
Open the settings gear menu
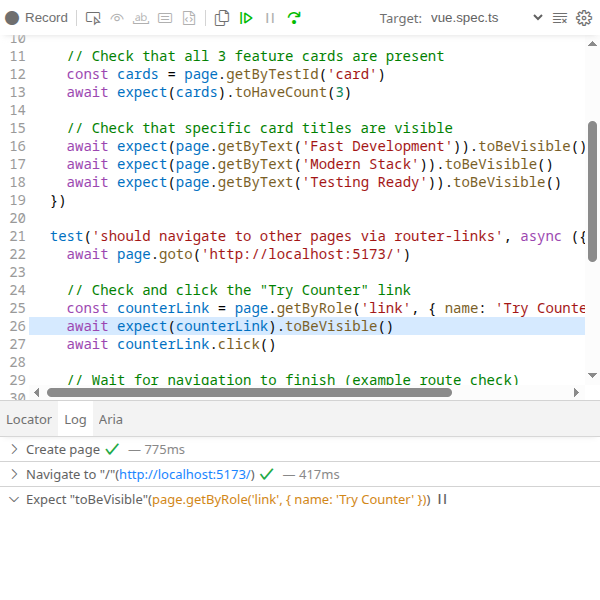(584, 18)
